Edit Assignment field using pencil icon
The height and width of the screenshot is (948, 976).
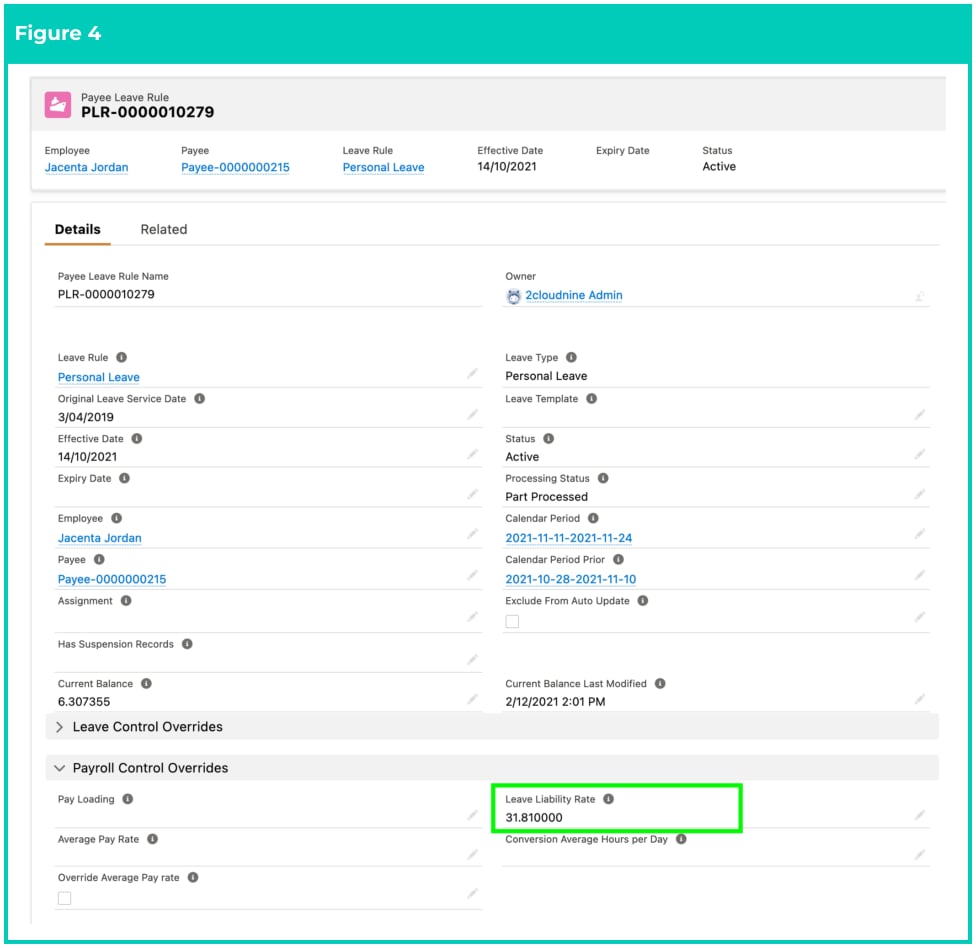tap(472, 617)
